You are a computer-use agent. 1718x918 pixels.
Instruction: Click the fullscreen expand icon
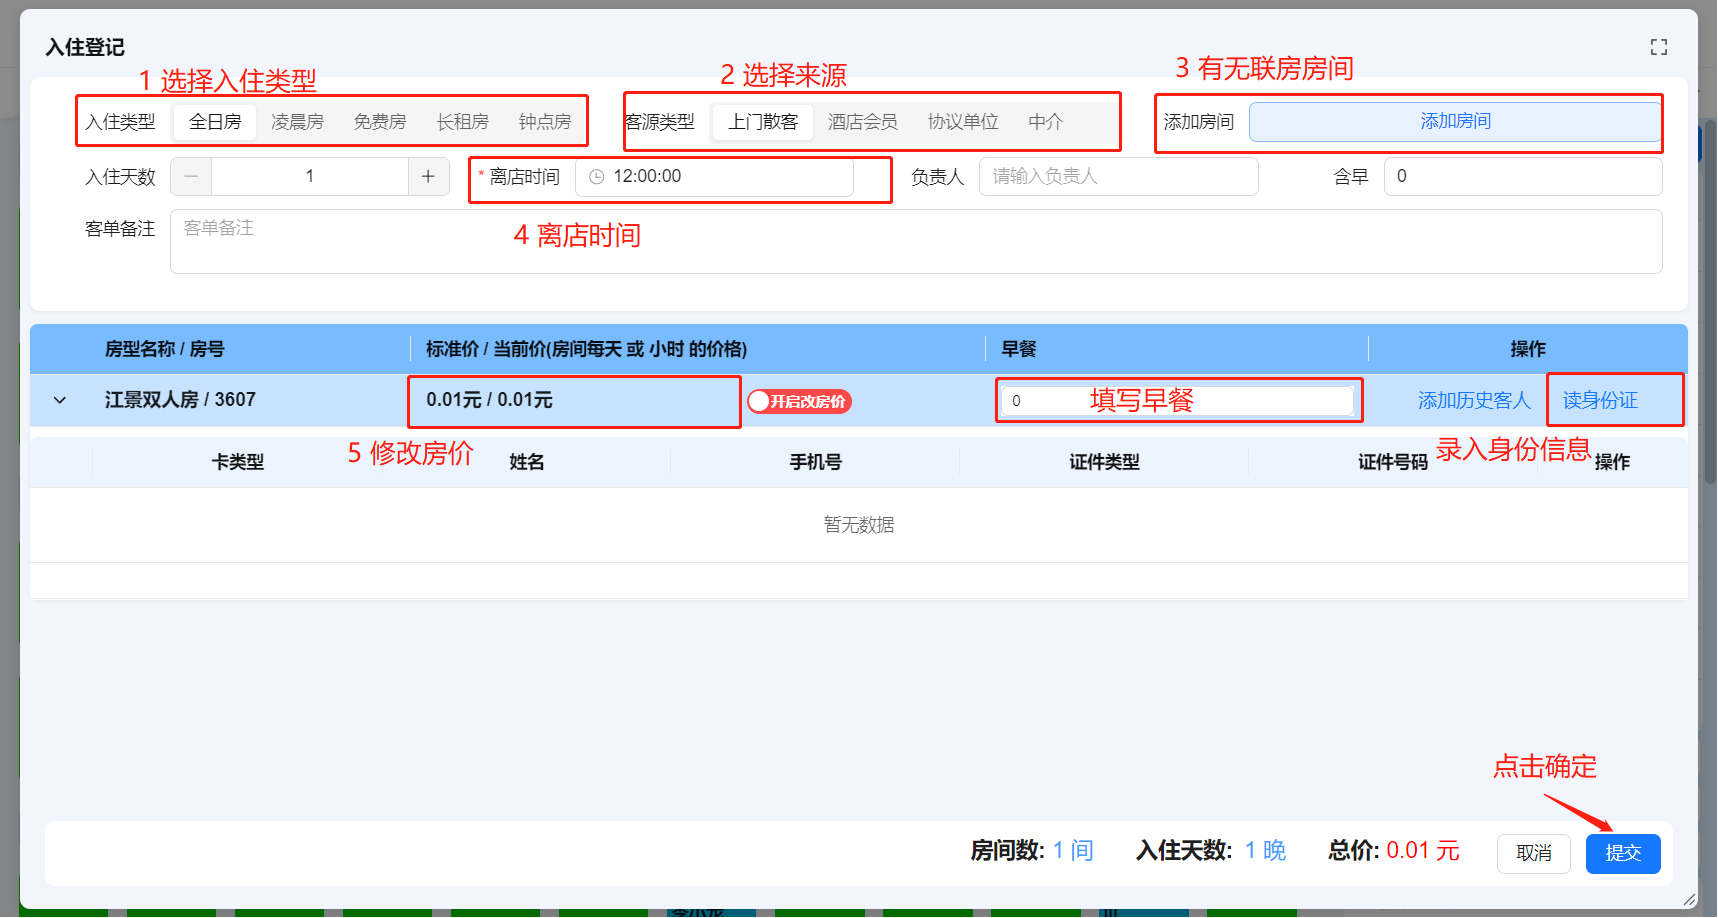(1658, 47)
